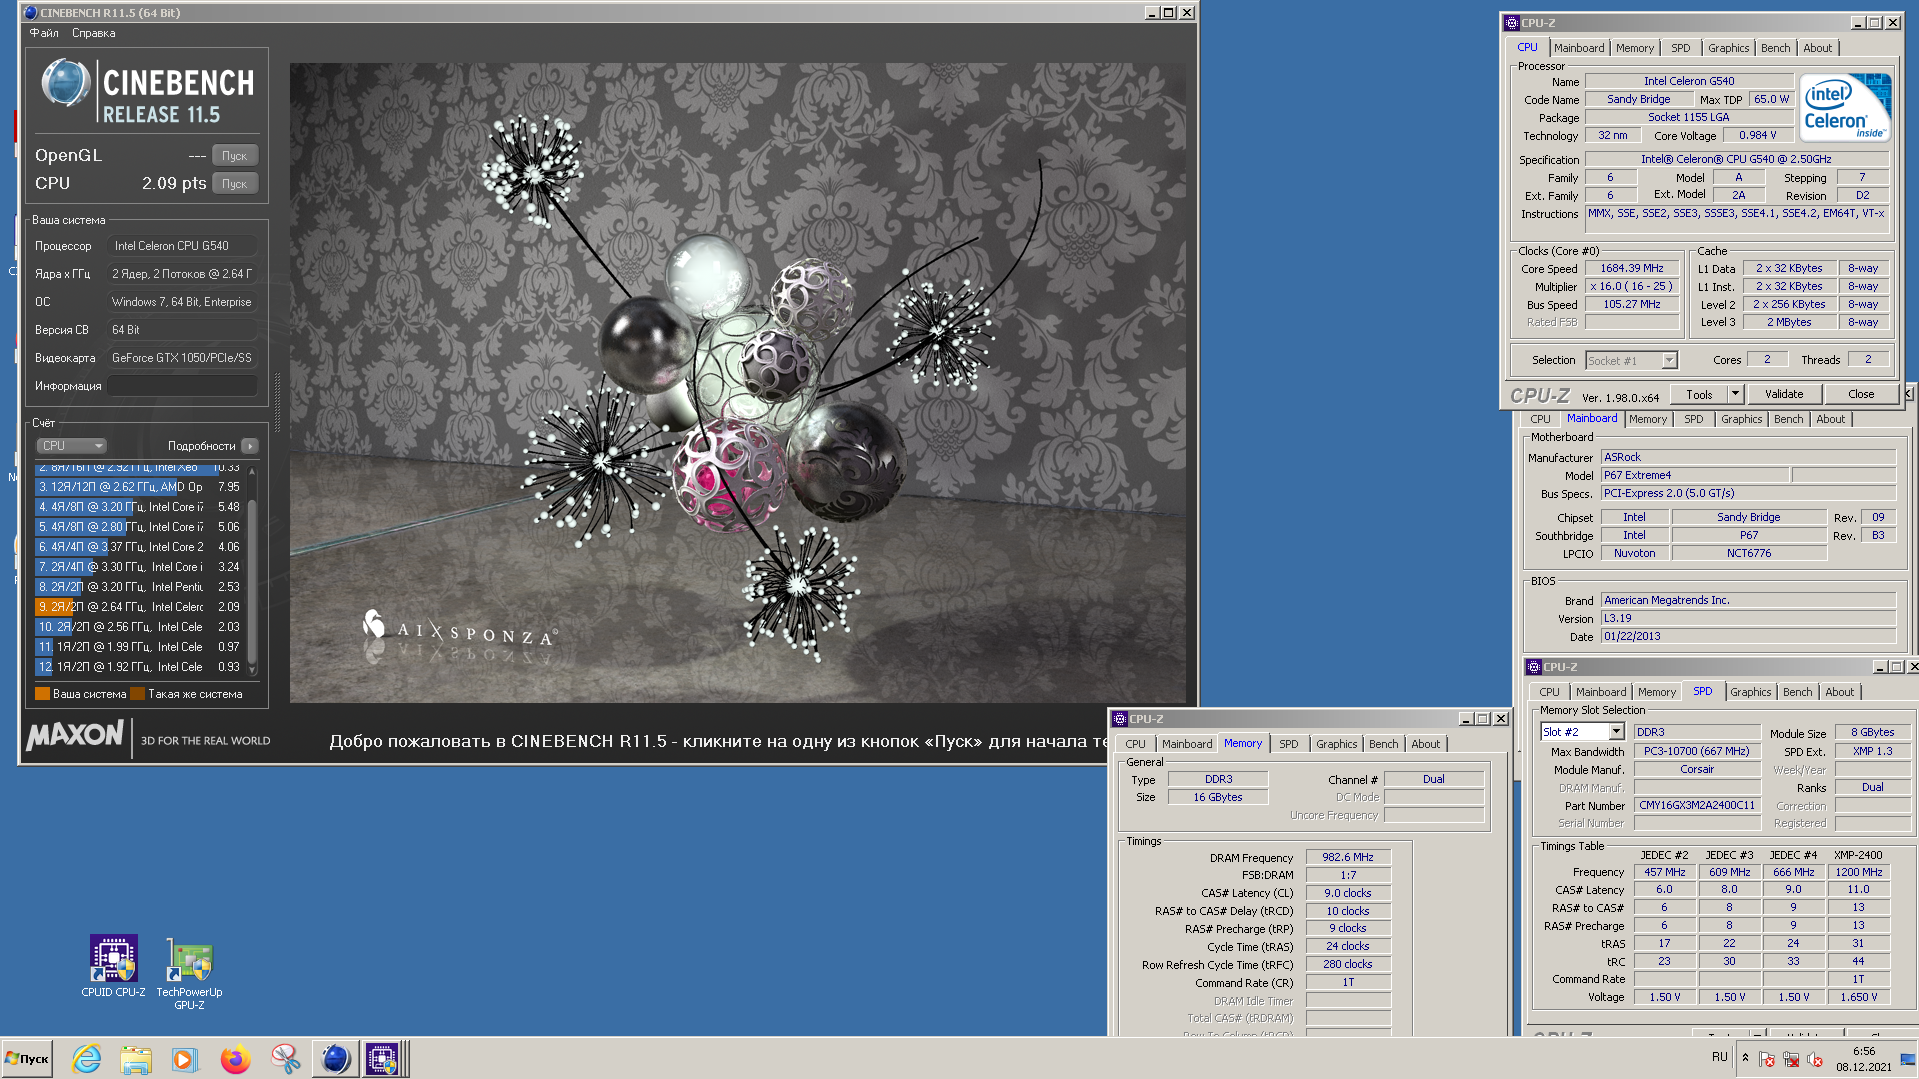The height and width of the screenshot is (1079, 1919).
Task: Open Memory tab in CPU-Z Mainboard window
Action: pyautogui.click(x=1647, y=420)
